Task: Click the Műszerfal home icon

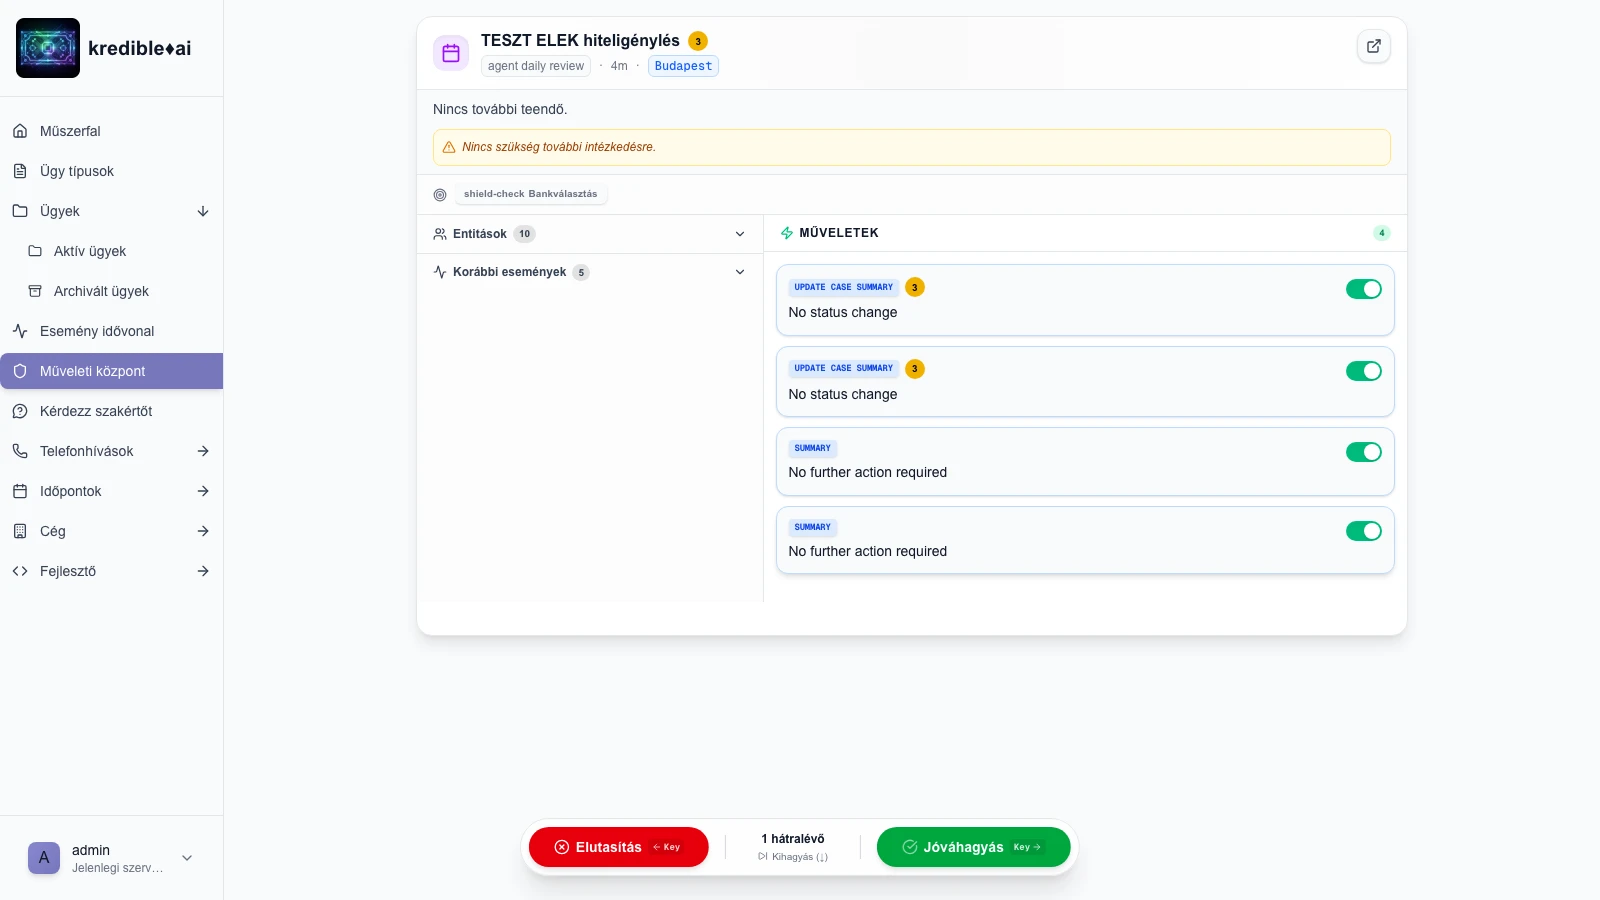Action: click(x=20, y=131)
